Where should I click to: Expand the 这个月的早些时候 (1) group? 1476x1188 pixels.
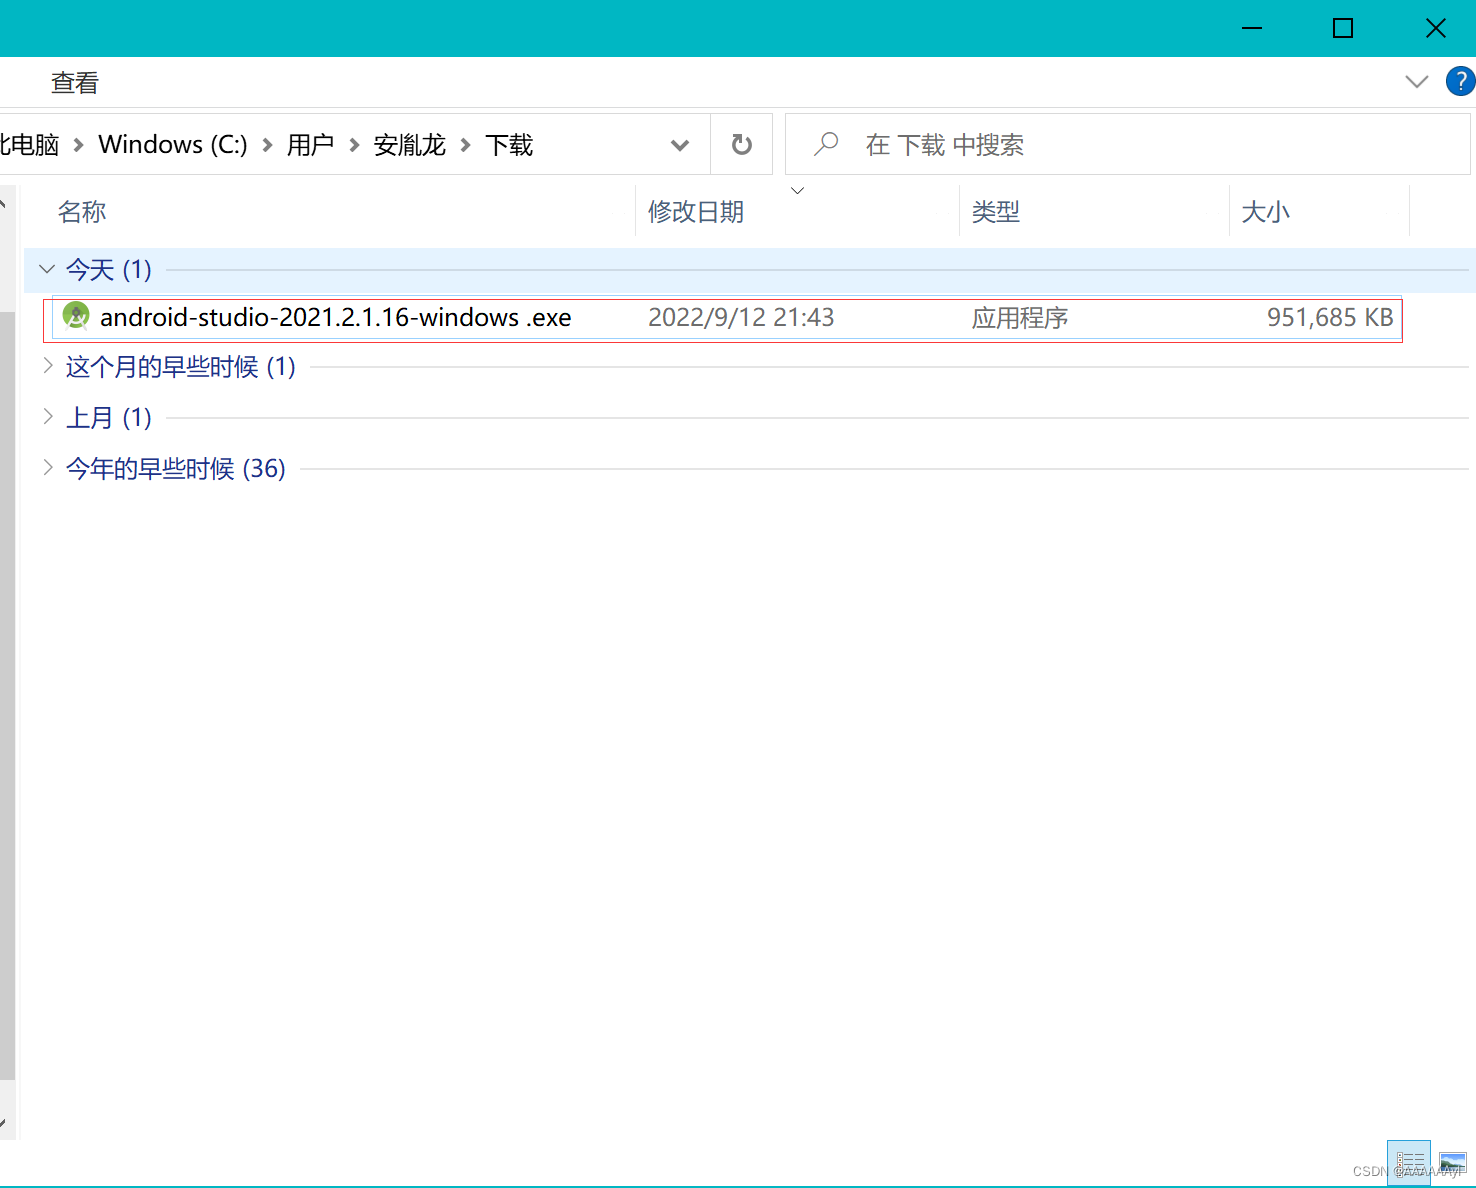[47, 366]
